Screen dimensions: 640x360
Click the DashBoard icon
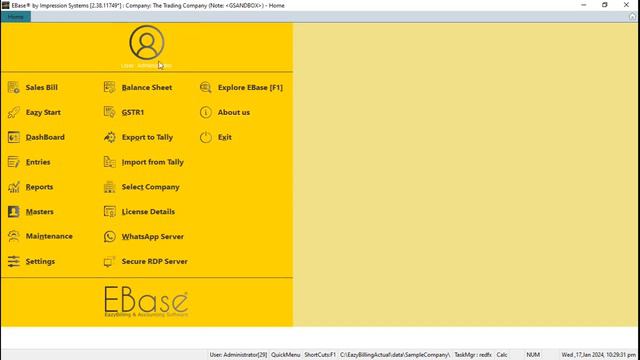coord(13,137)
